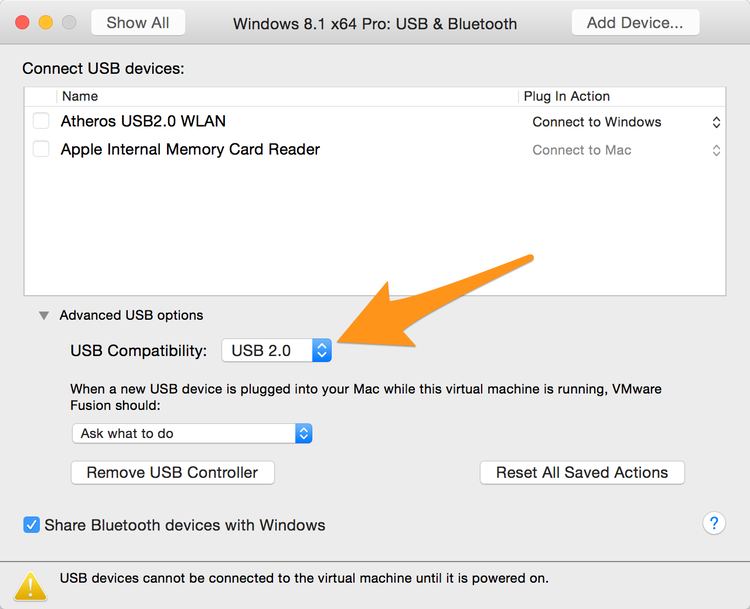Screen dimensions: 750x609
Task: Click the USB Compatibility: label
Action: pos(139,351)
